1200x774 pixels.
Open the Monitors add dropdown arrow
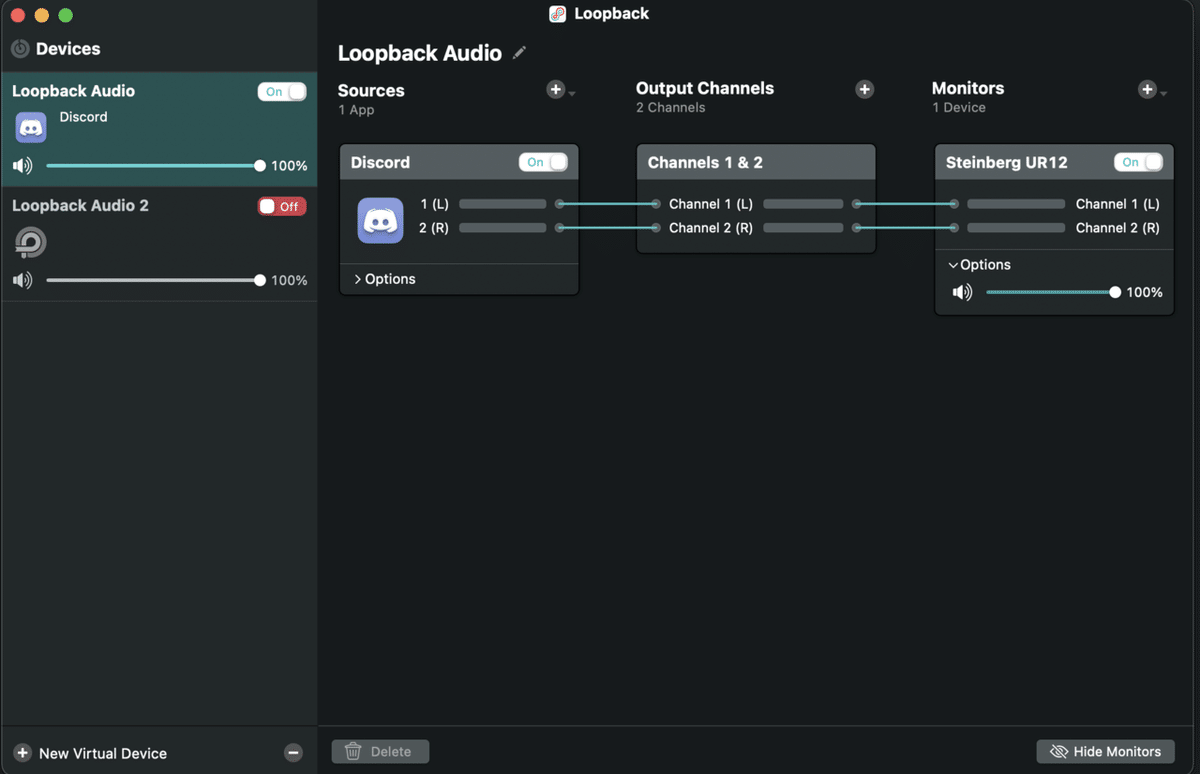point(1162,94)
